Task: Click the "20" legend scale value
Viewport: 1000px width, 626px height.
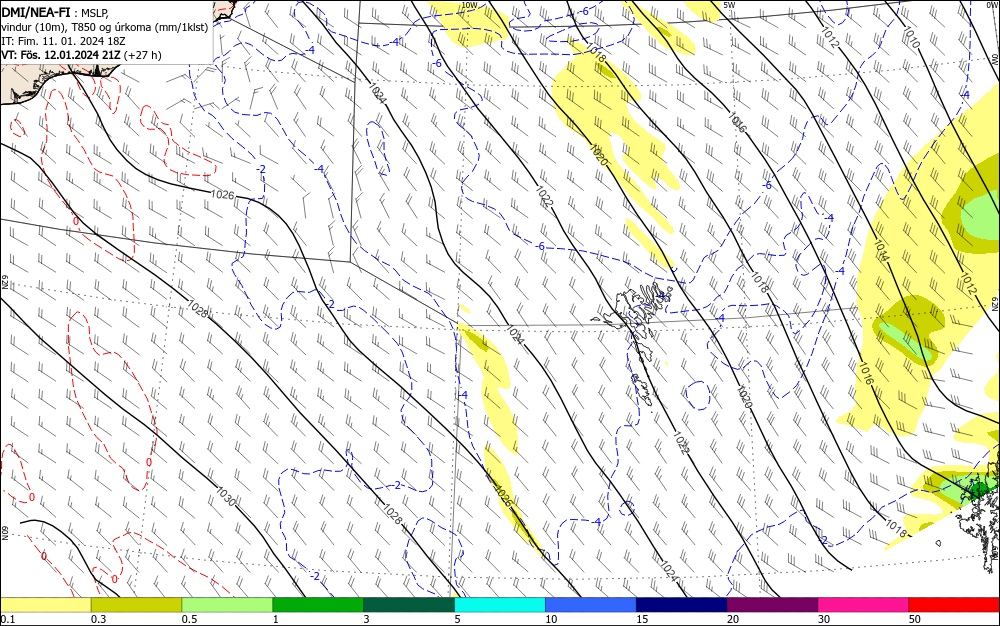Action: [x=733, y=619]
